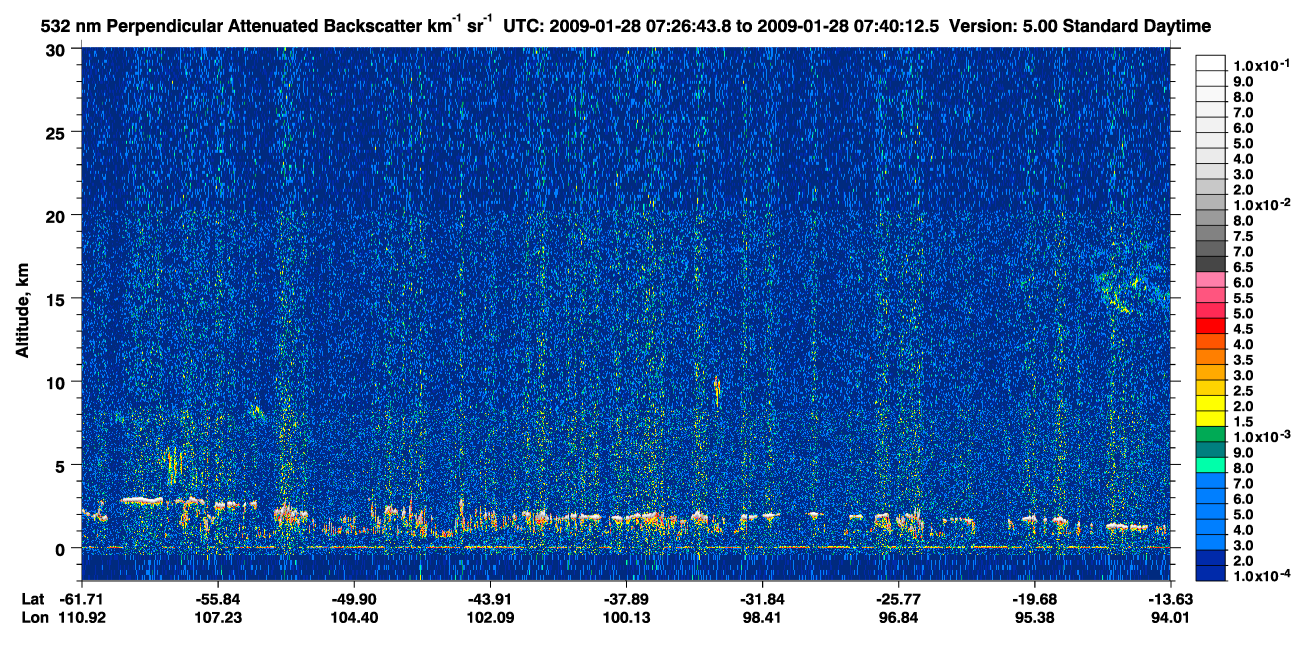Click the latitude value '-25.77'

(x=898, y=599)
